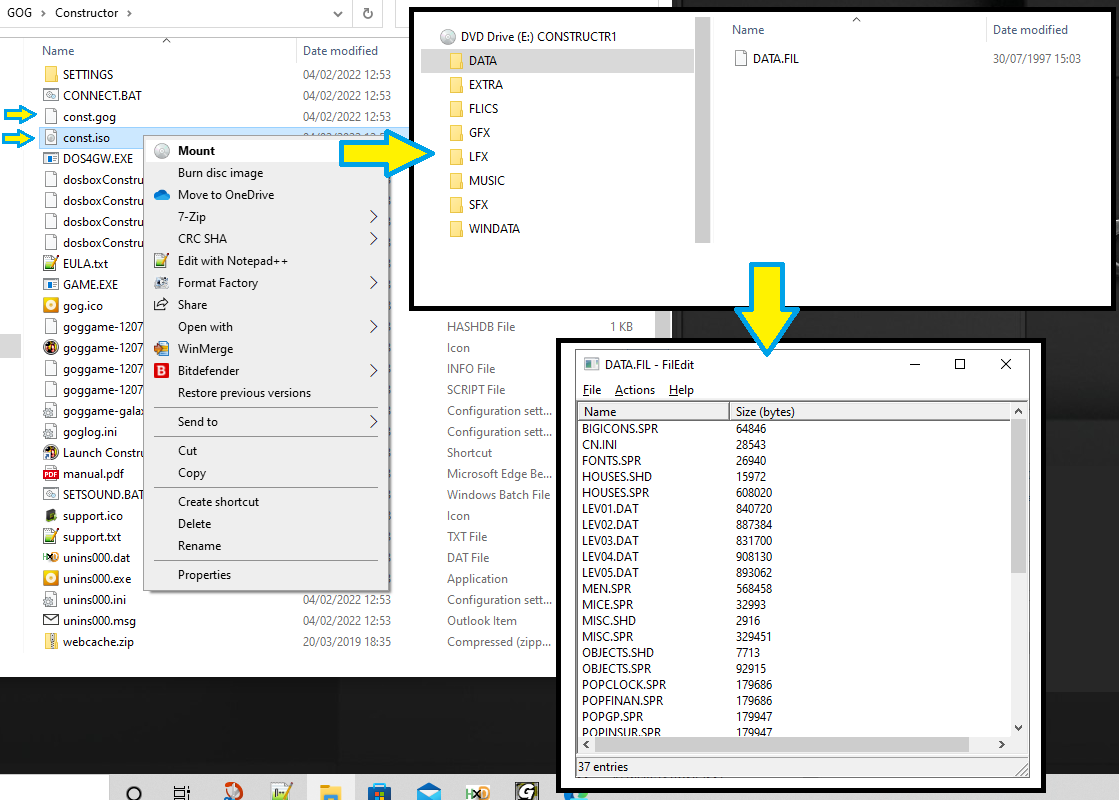Screen dimensions: 1119x800
Task: Click the WinMerge icon in context menu
Action: [x=161, y=349]
